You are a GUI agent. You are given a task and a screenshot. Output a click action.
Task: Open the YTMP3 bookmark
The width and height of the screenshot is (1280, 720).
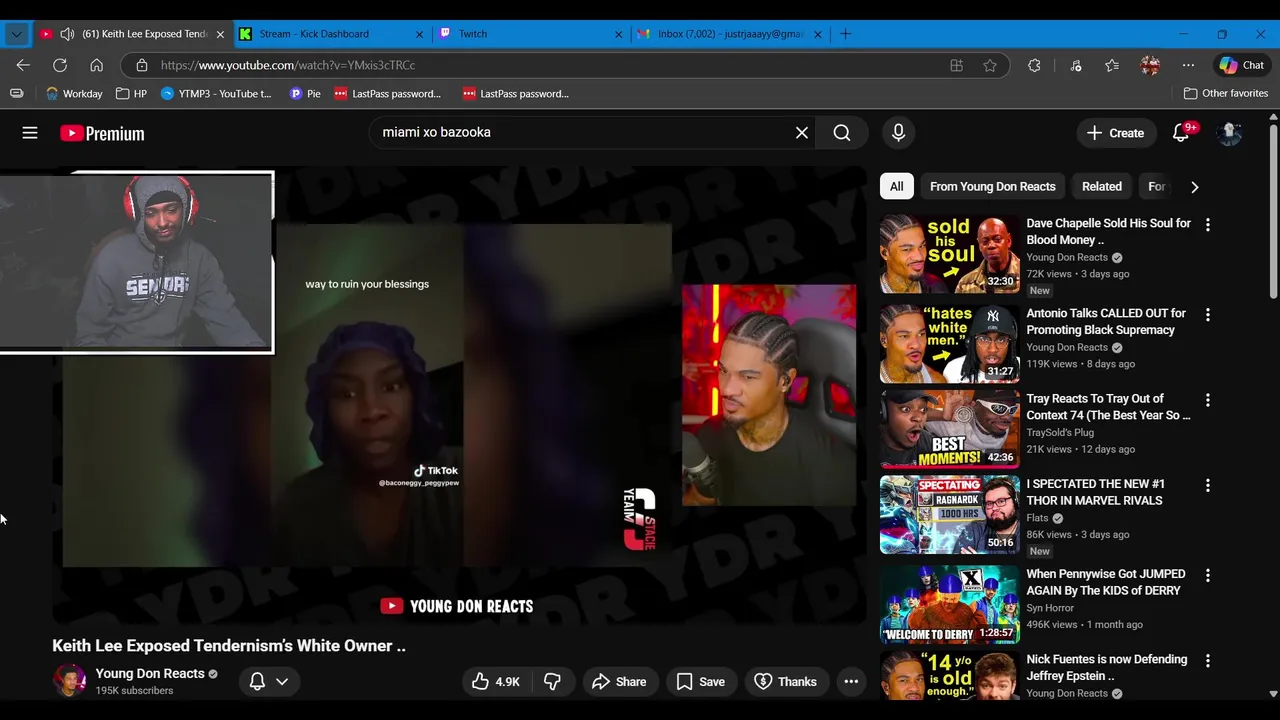click(x=216, y=94)
